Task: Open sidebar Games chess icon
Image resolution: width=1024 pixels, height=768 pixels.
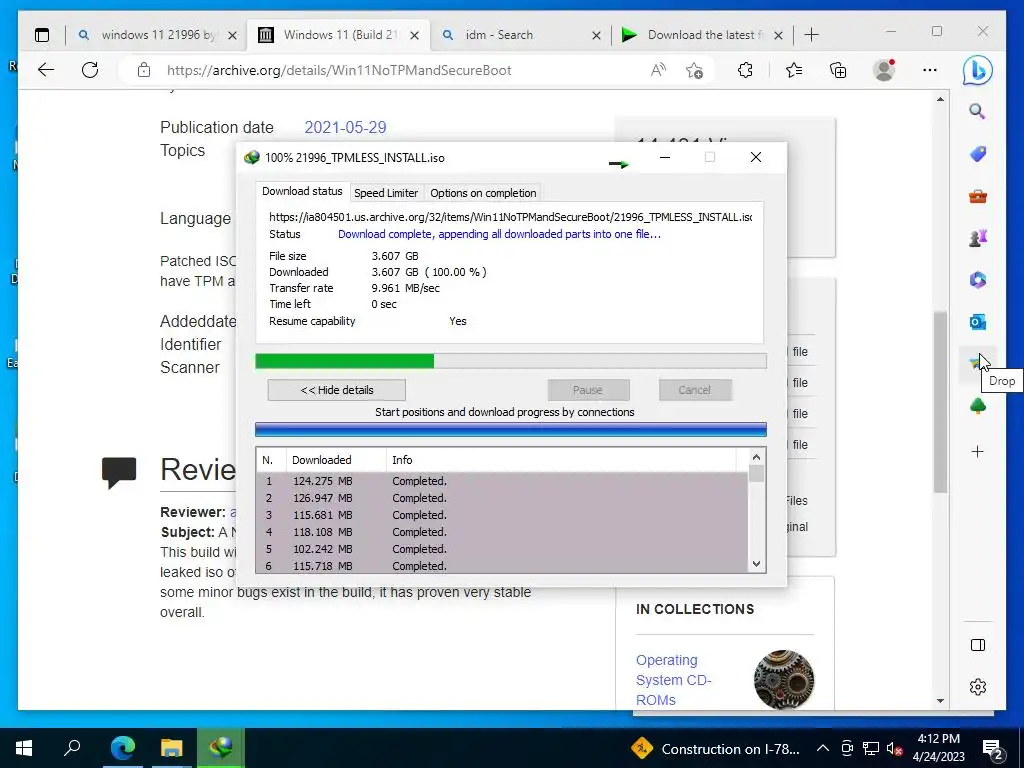Action: 978,238
